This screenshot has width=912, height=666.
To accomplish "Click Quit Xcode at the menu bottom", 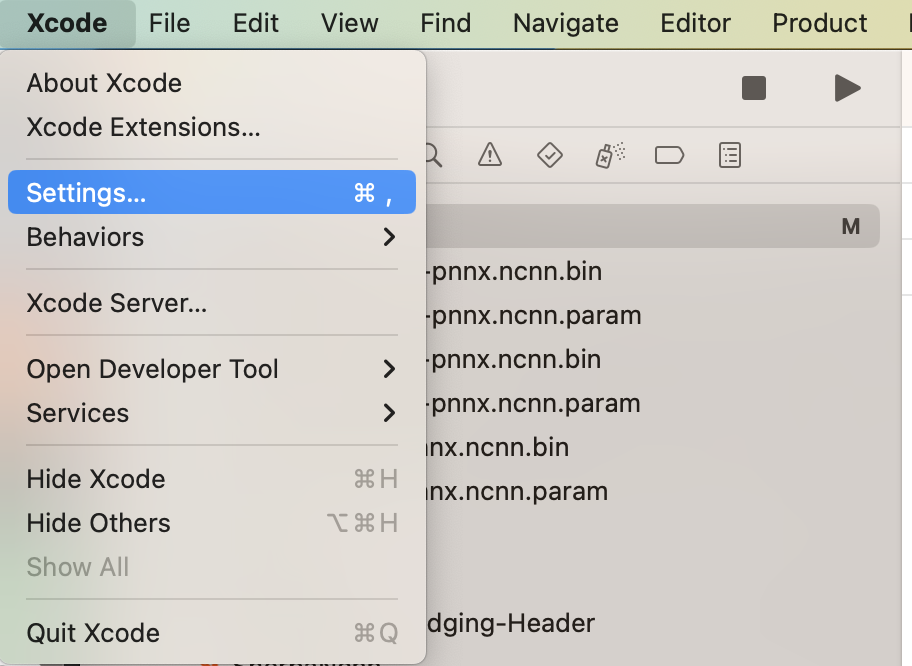I will point(212,633).
